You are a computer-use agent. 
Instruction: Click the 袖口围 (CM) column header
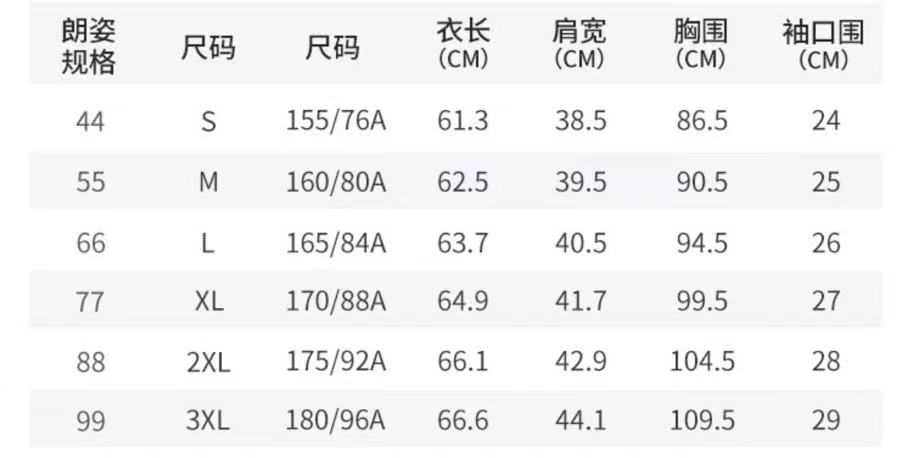coord(825,47)
